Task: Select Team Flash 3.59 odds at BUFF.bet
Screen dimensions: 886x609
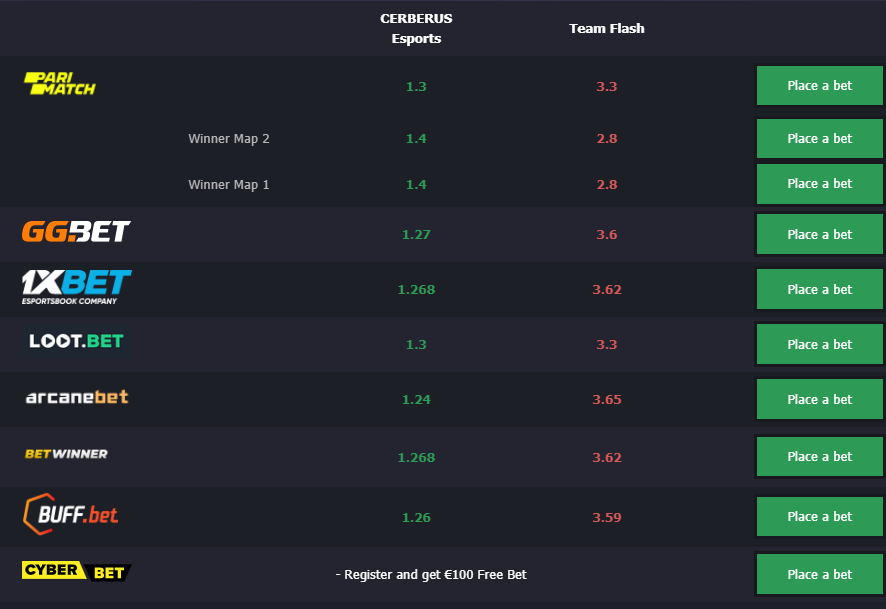Action: tap(606, 517)
